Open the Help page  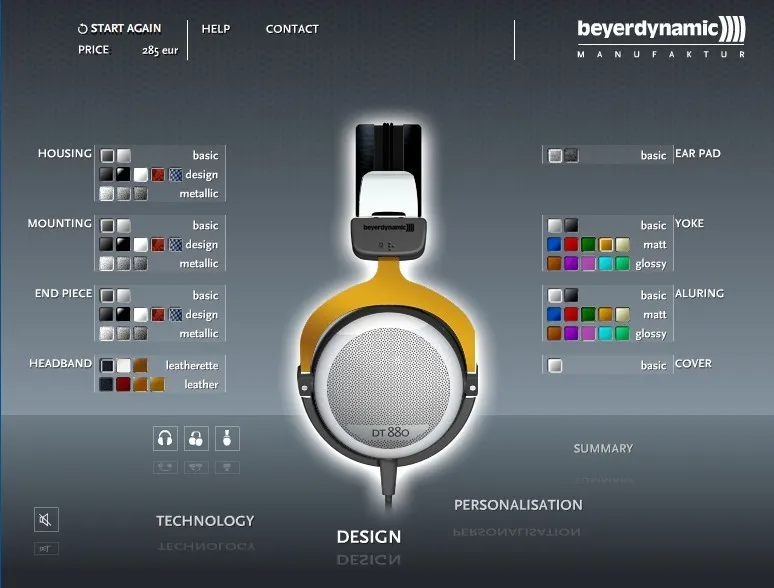[x=216, y=29]
